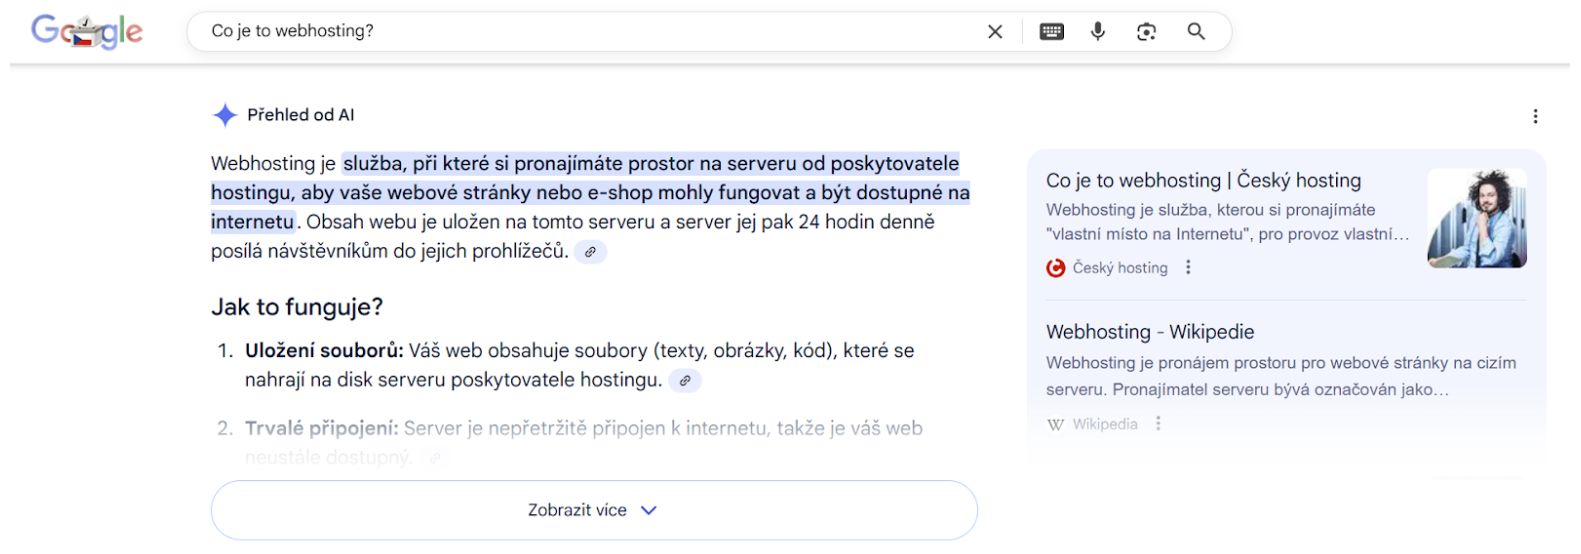
Task: Click the 'Wikipedia' source label
Action: click(1105, 424)
